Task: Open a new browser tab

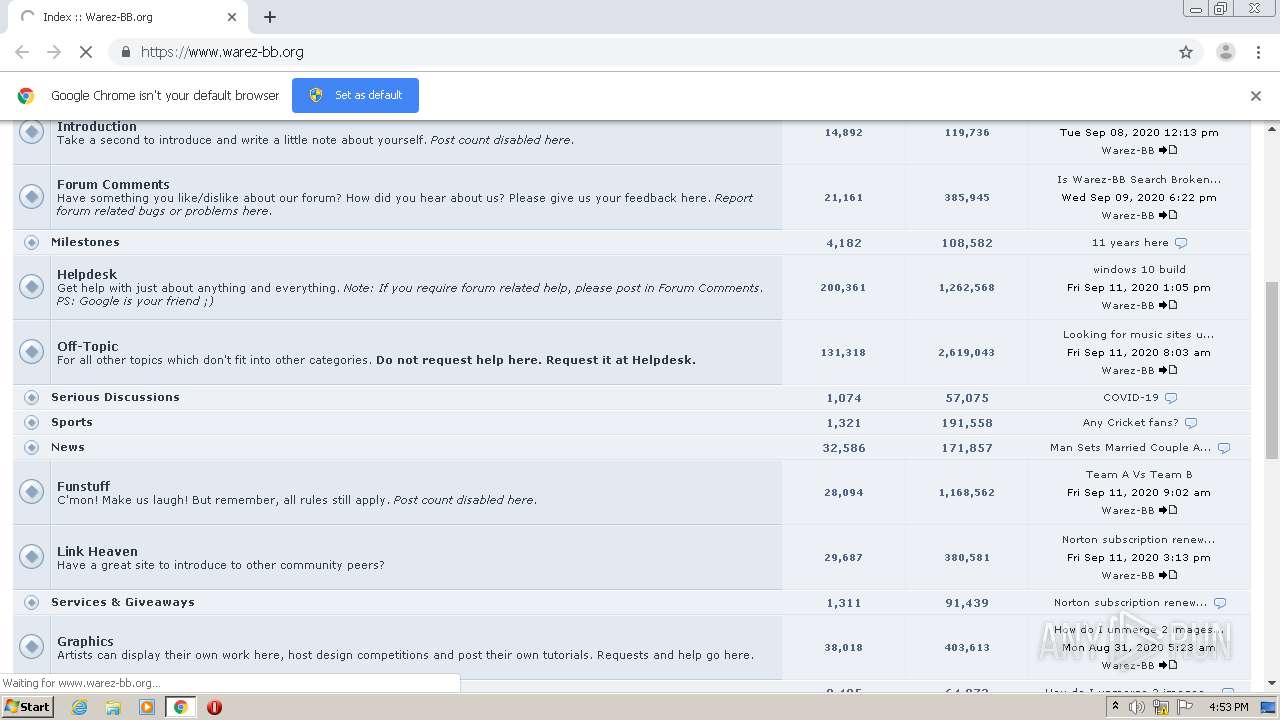Action: pos(270,17)
